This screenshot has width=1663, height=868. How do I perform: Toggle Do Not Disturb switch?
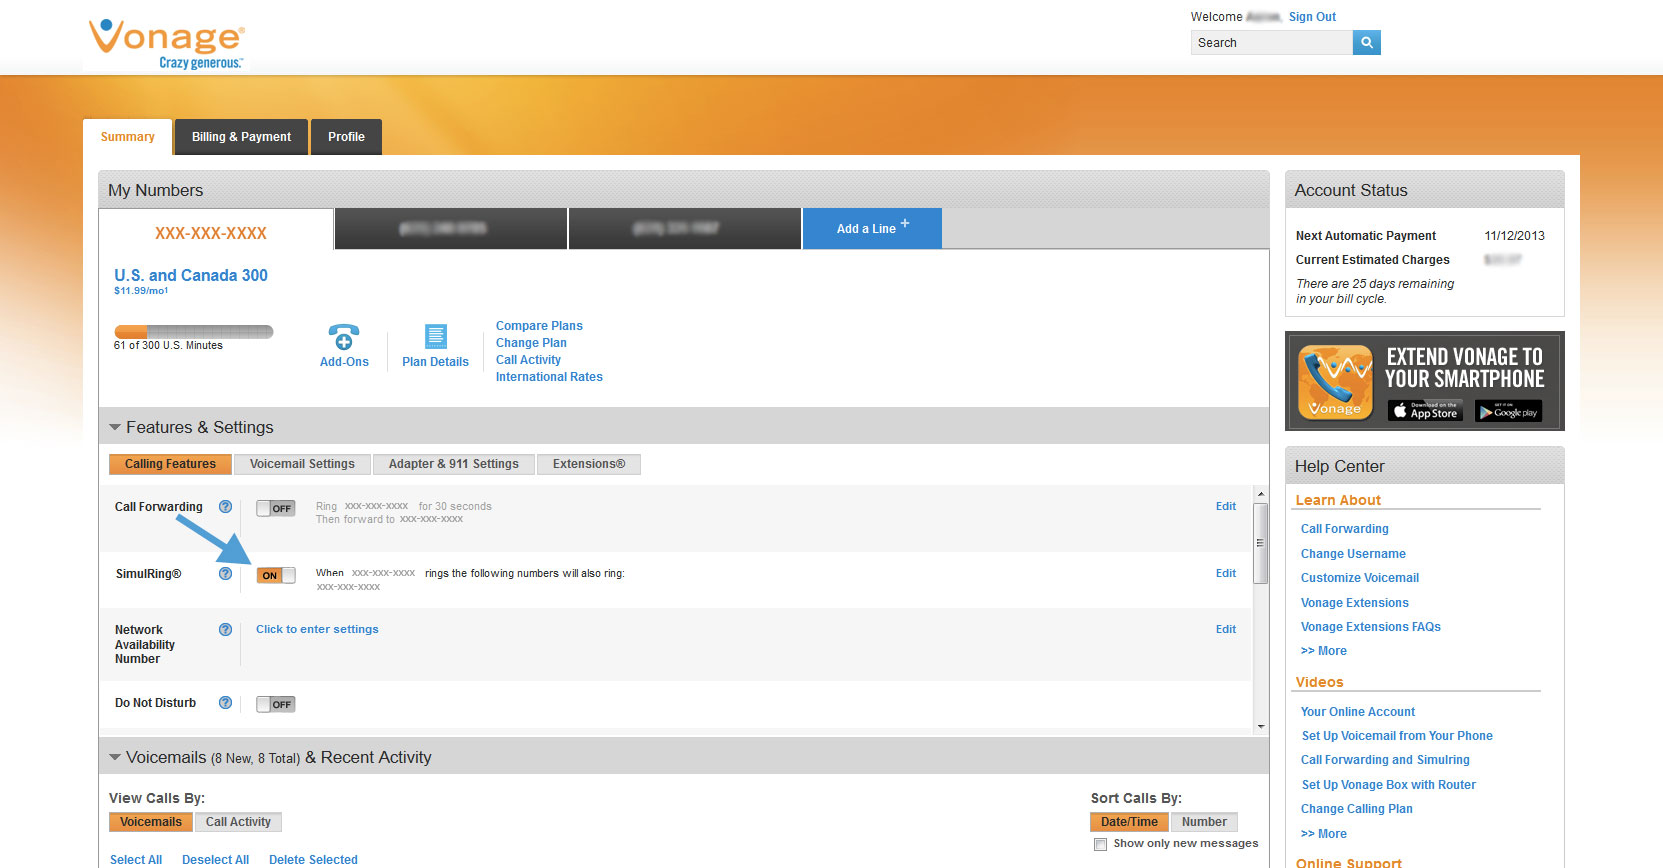tap(276, 704)
